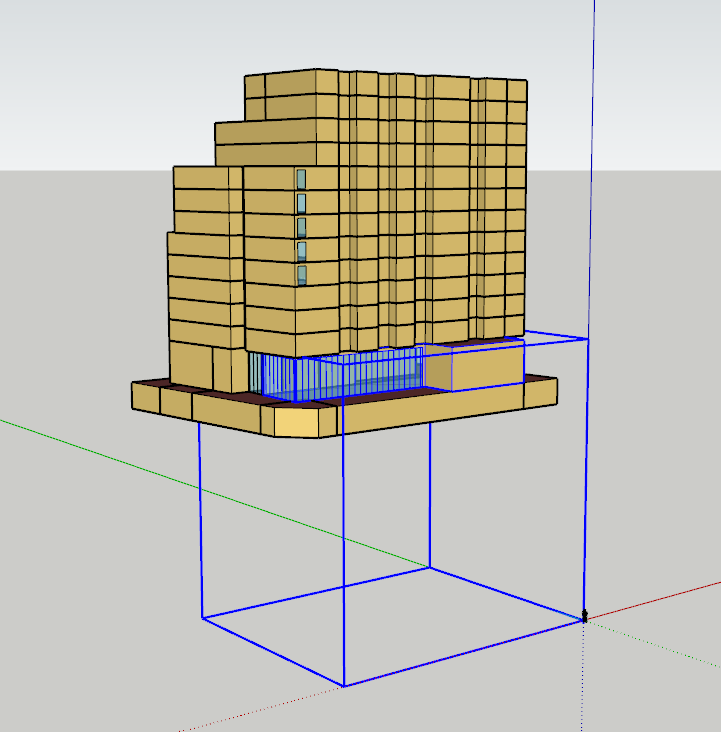This screenshot has height=732, width=721.
Task: Click the blue vertical axis above the model
Action: [x=594, y=150]
